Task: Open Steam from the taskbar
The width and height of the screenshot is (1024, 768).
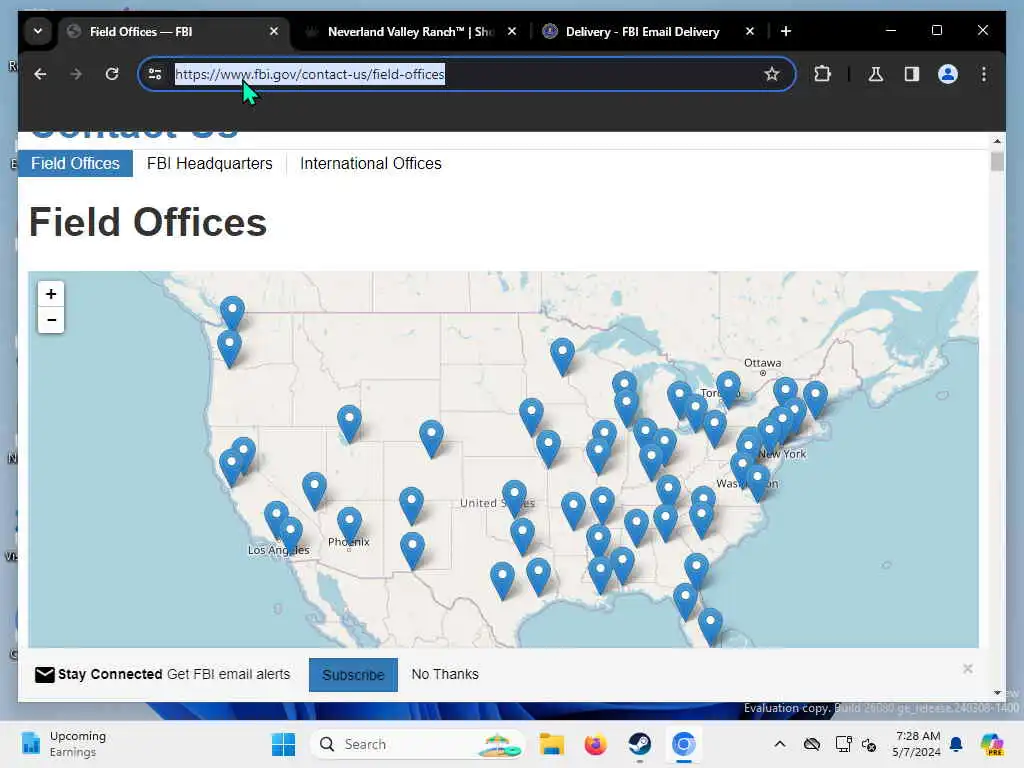Action: pos(639,744)
